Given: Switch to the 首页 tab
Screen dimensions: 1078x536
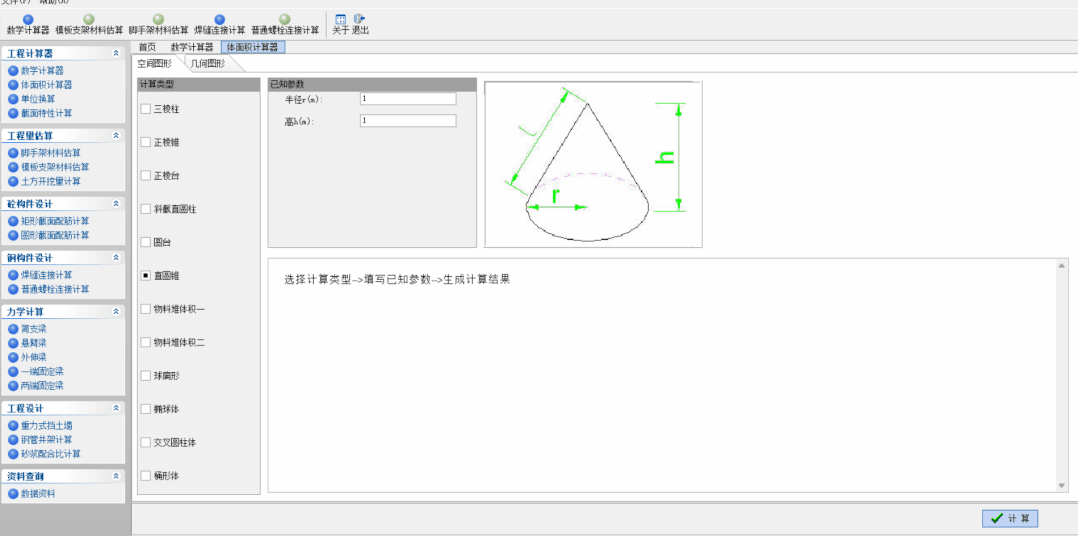Looking at the screenshot, I should click(147, 47).
